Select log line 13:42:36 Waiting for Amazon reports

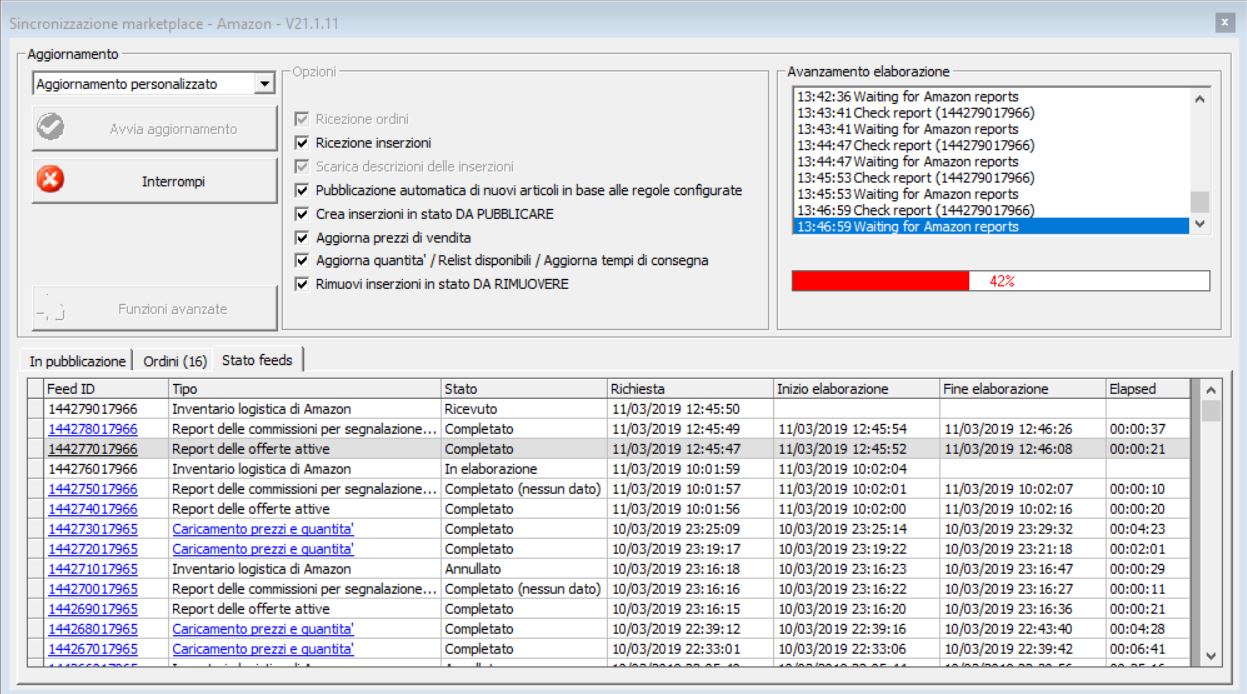993,97
